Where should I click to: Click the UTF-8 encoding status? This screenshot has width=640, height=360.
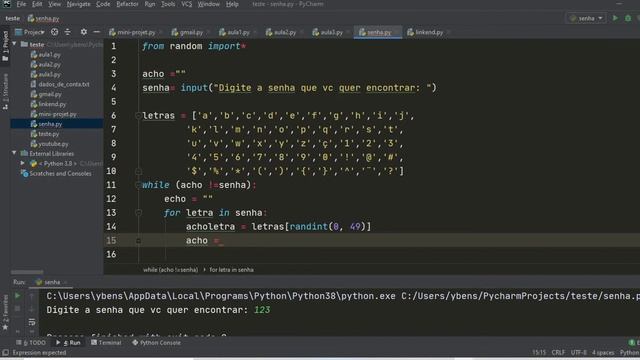pos(579,353)
